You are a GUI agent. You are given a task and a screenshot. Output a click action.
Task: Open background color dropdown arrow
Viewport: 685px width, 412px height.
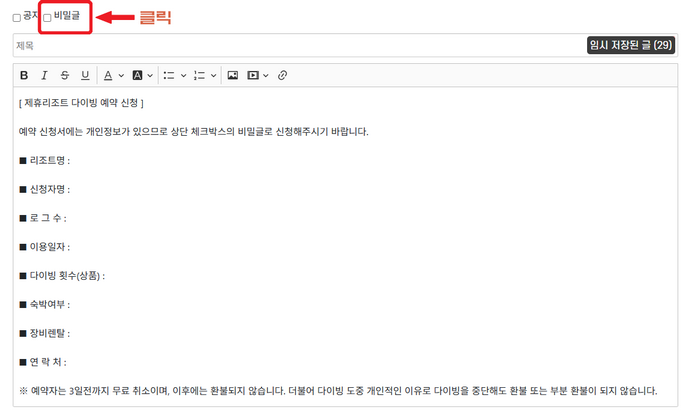point(150,76)
